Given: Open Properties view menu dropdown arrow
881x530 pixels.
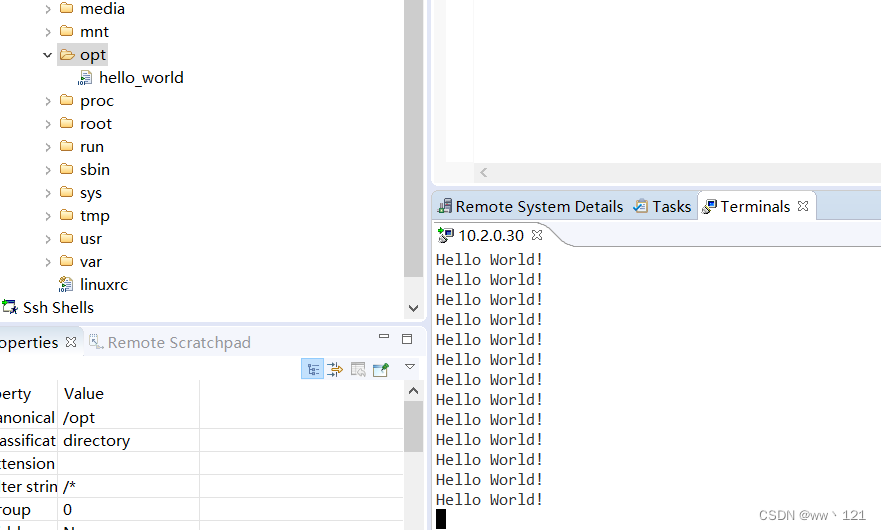Looking at the screenshot, I should (x=409, y=368).
